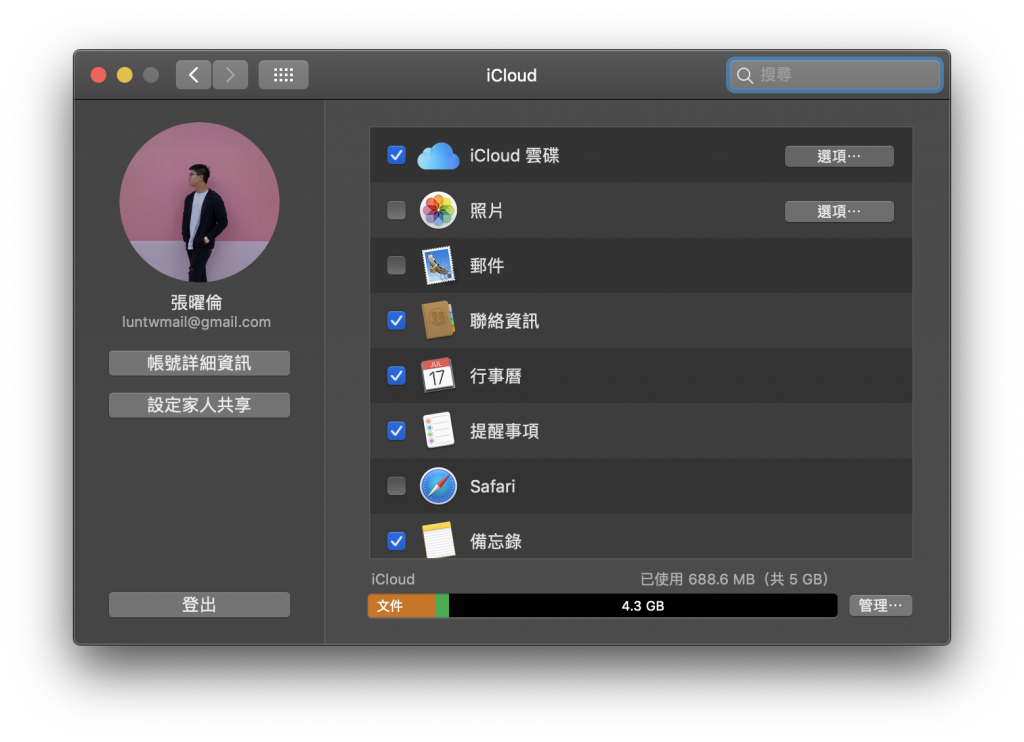Image resolution: width=1024 pixels, height=742 pixels.
Task: Open 選項 for iCloud 雲碟
Action: pos(839,156)
